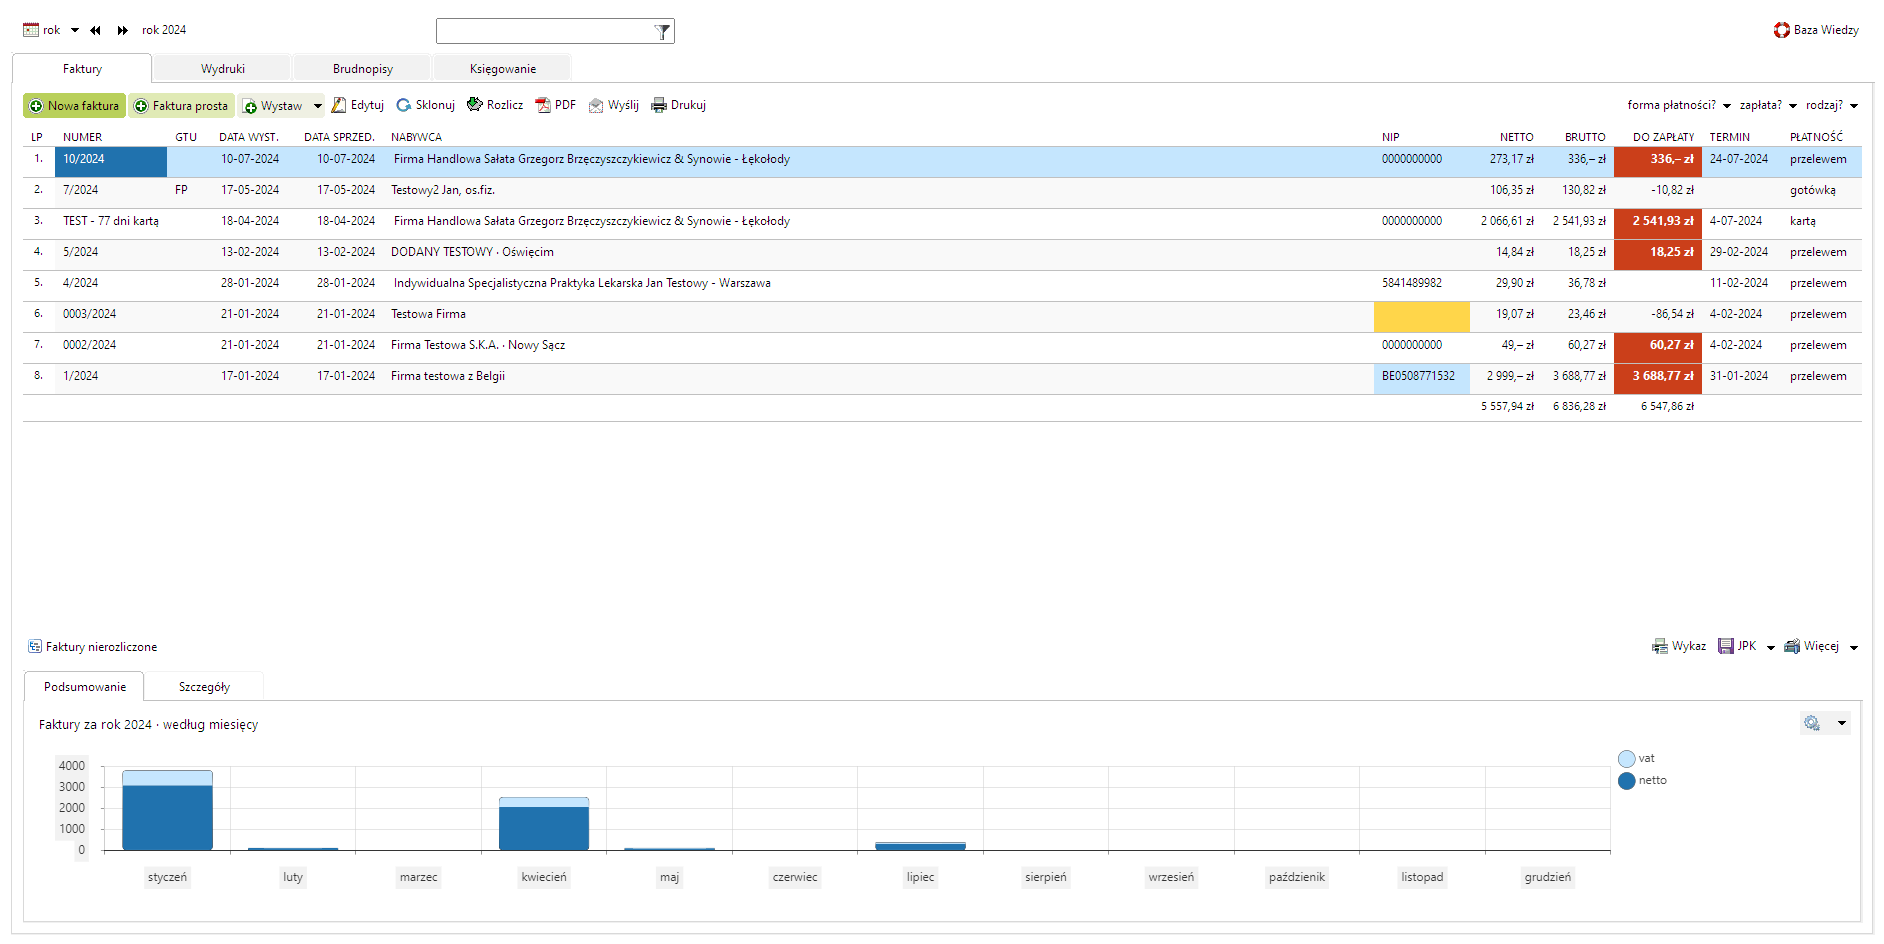Open the Szczegóły tab
The height and width of the screenshot is (944, 1884).
(204, 687)
